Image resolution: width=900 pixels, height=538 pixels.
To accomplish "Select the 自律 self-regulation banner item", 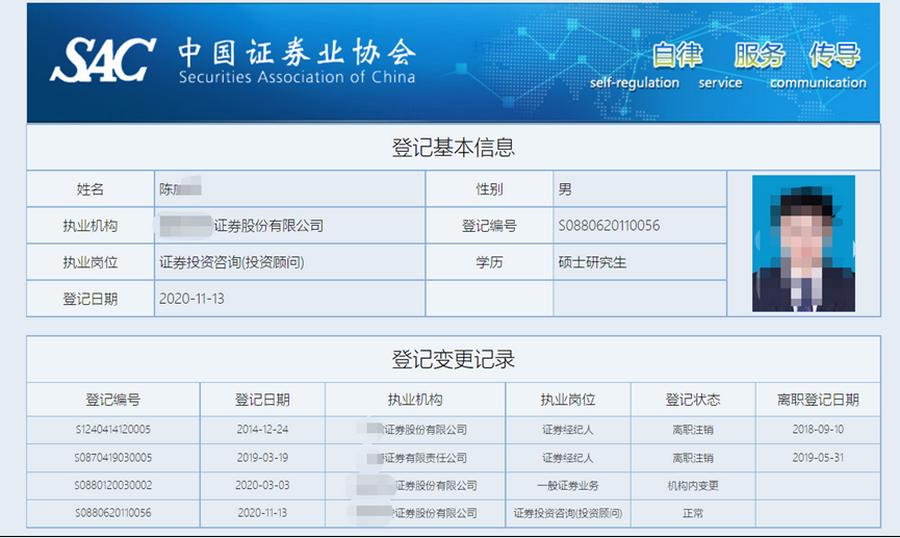I will pyautogui.click(x=677, y=55).
